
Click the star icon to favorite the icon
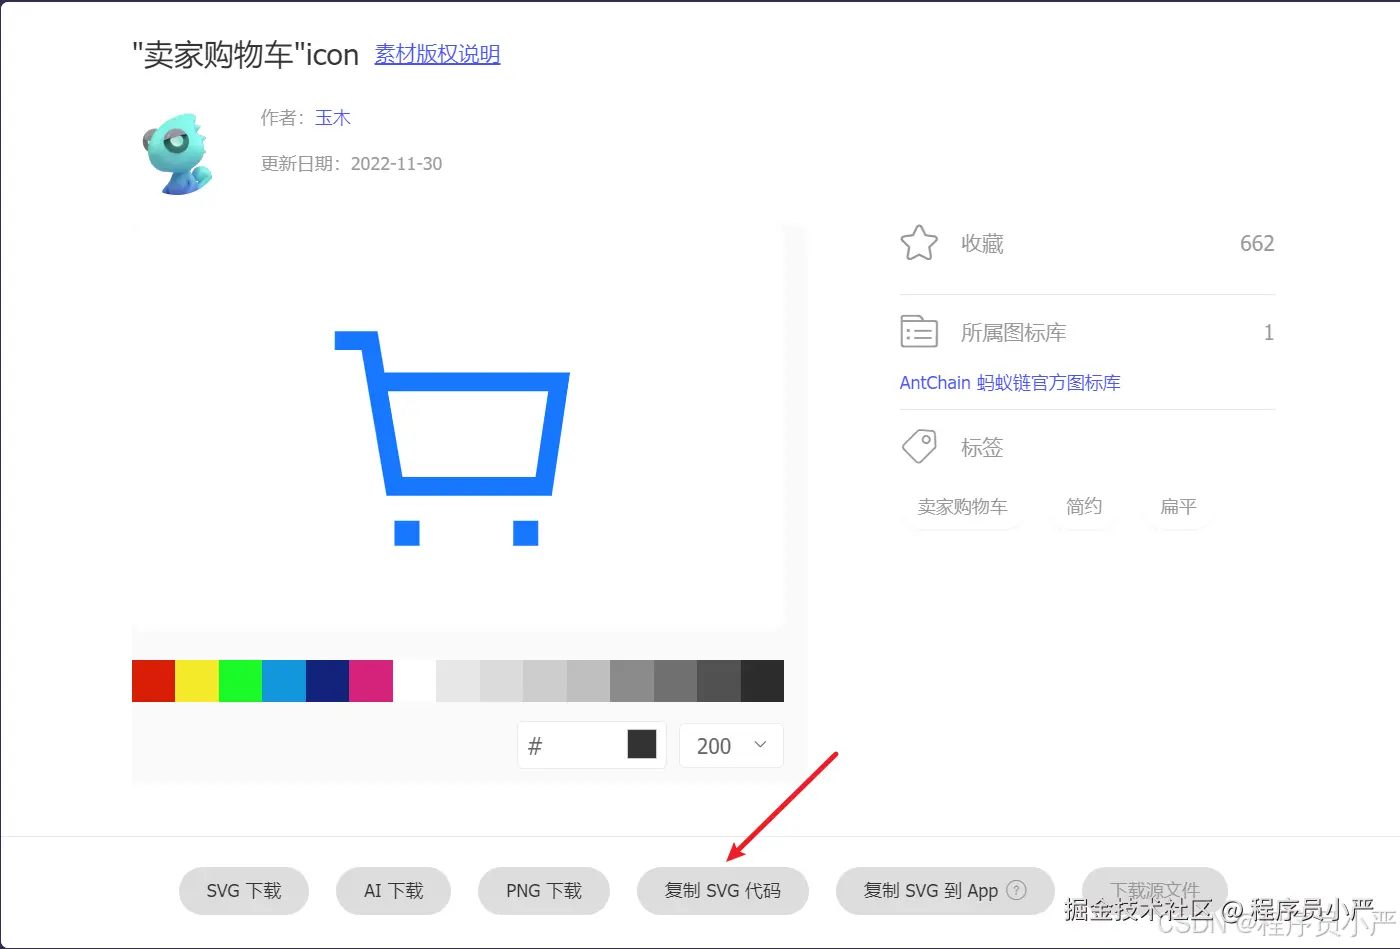pyautogui.click(x=919, y=243)
